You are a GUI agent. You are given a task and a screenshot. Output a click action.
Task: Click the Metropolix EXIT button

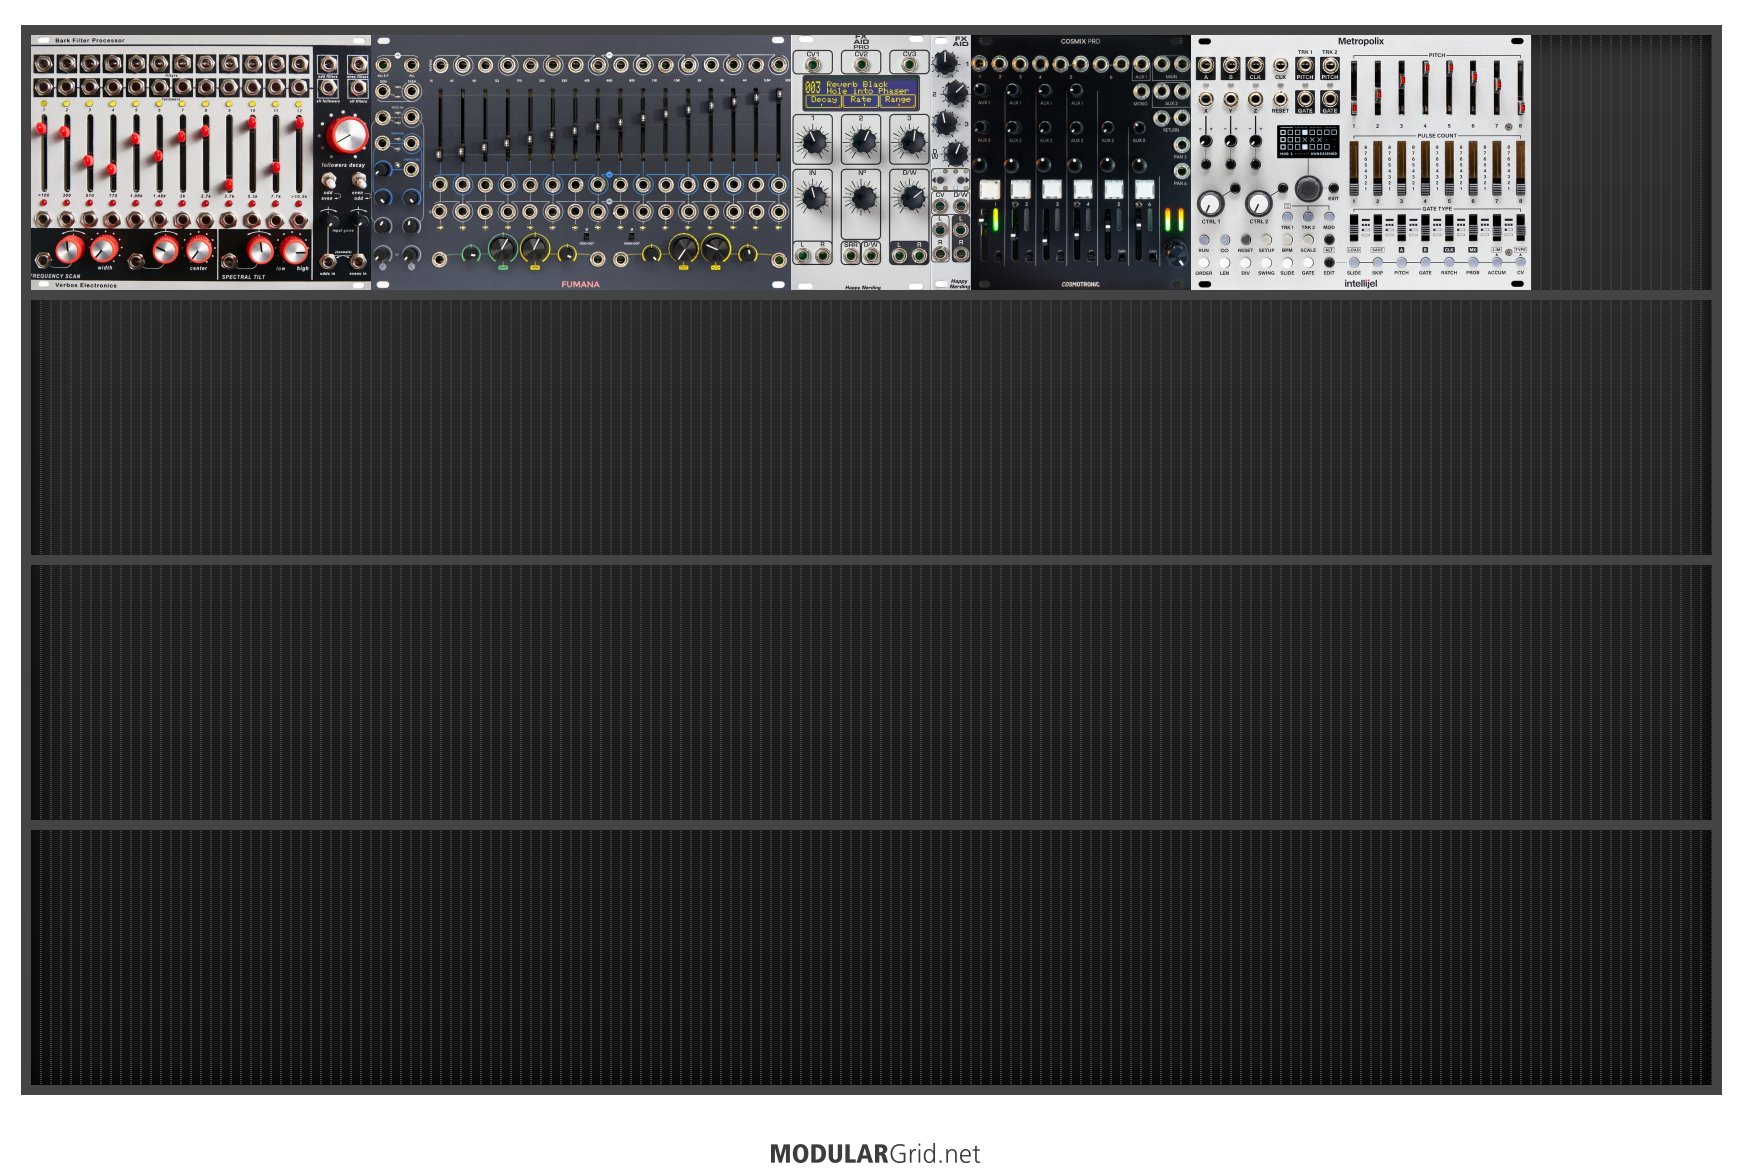point(1333,188)
